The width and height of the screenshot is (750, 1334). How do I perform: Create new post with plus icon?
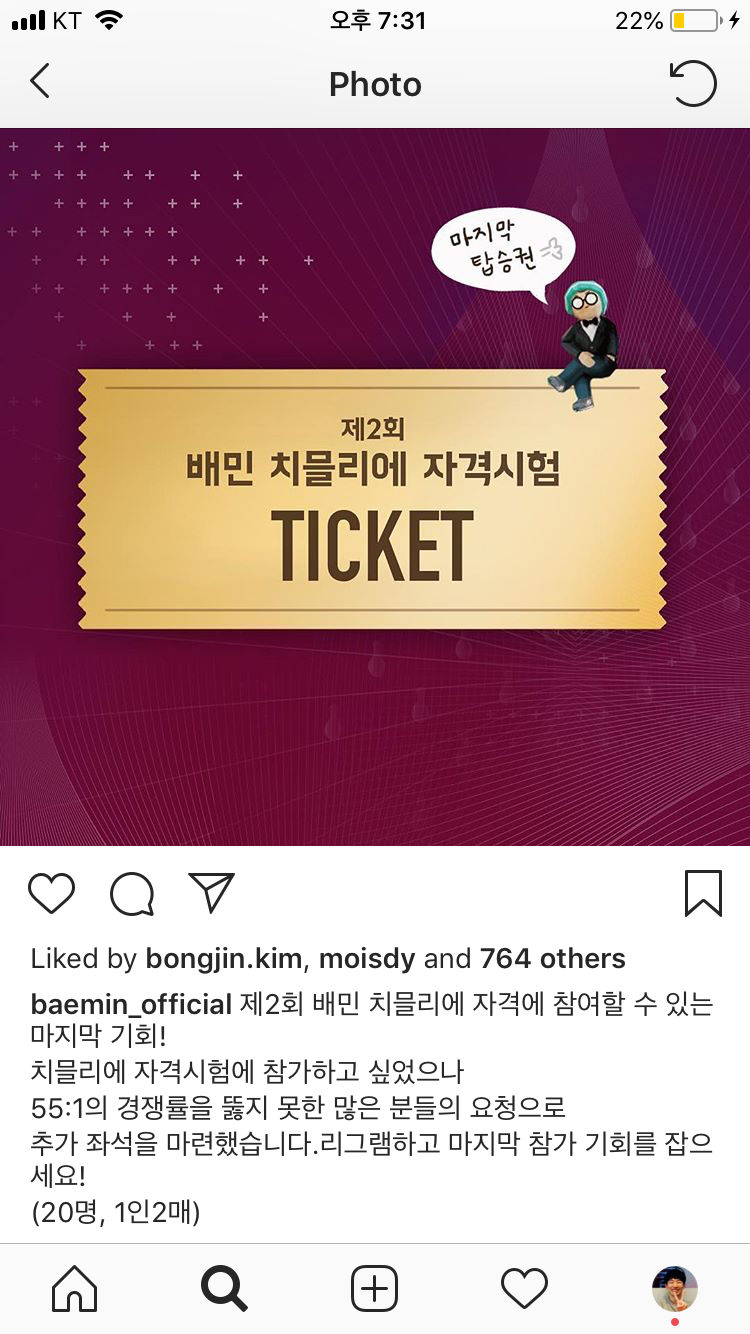coord(375,1288)
